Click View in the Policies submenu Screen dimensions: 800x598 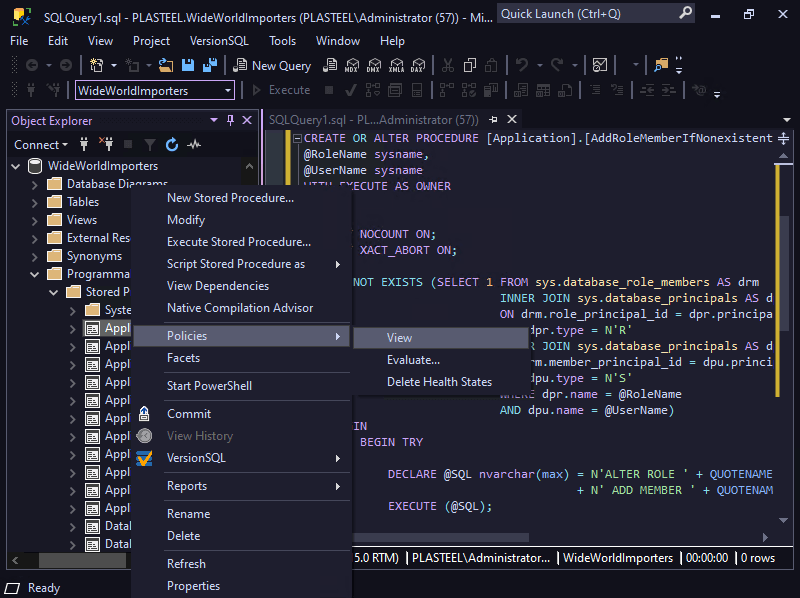(441, 338)
